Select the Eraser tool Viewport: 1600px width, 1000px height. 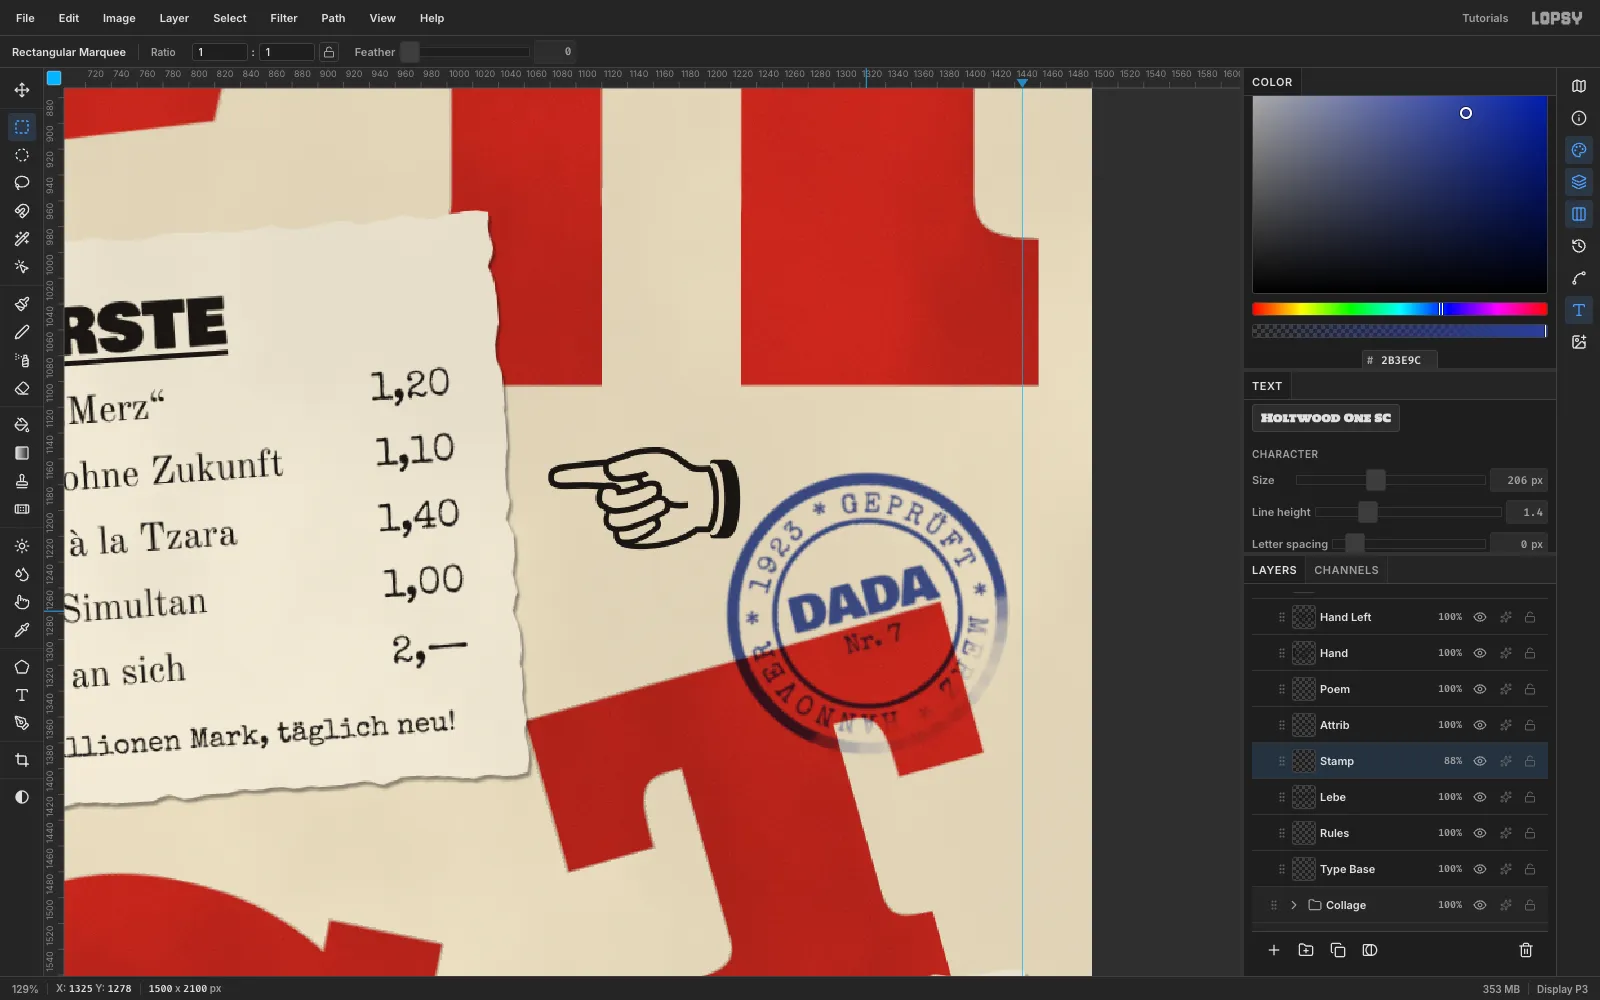[x=22, y=388]
